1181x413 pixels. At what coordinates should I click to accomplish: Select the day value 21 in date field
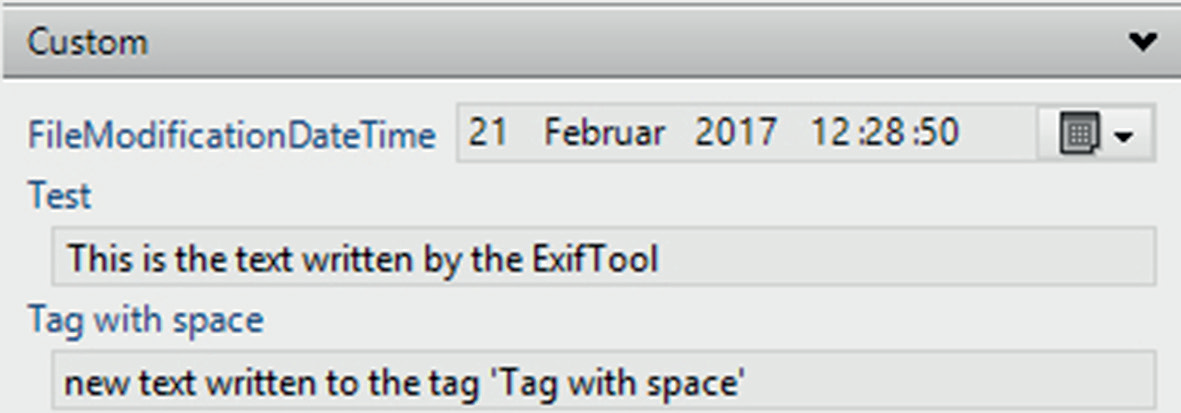point(488,133)
